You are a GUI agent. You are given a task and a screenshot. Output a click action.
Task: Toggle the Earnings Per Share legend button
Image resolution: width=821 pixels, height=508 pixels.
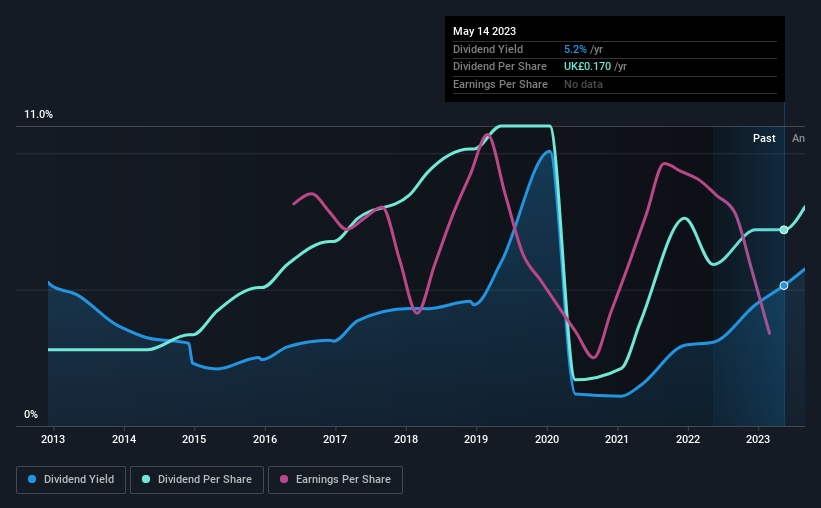pyautogui.click(x=335, y=480)
